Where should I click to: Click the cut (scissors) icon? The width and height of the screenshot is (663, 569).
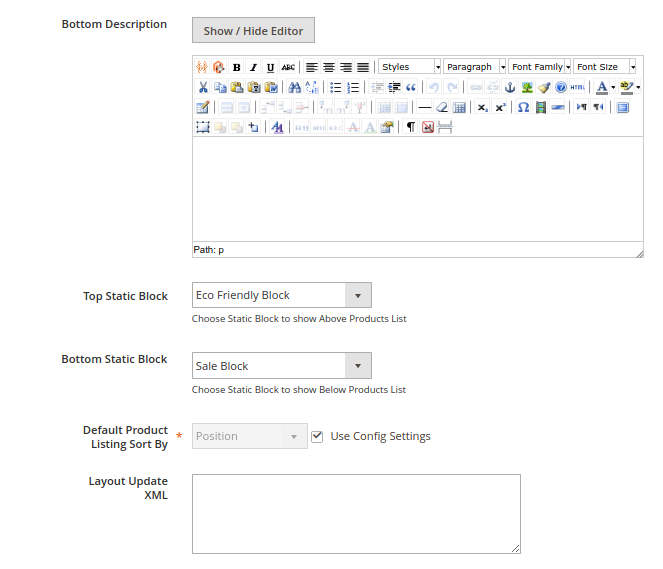tap(202, 87)
